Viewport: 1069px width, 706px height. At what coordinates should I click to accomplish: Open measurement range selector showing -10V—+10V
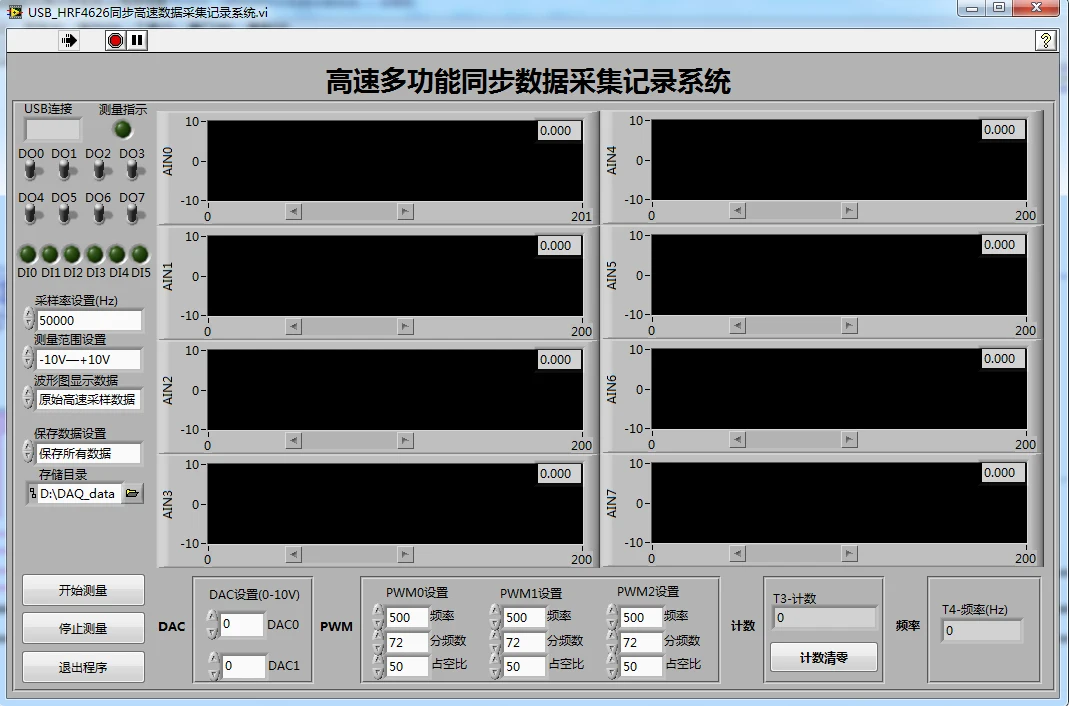89,359
